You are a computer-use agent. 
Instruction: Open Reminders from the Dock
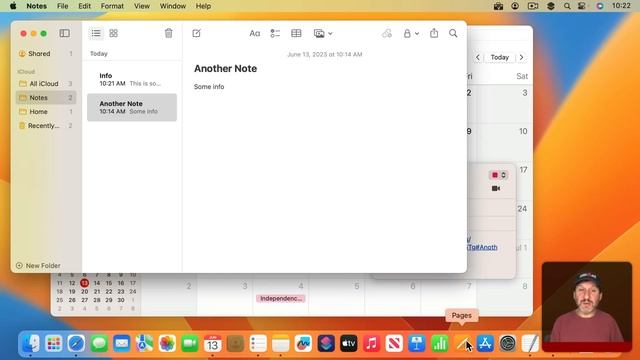click(258, 343)
